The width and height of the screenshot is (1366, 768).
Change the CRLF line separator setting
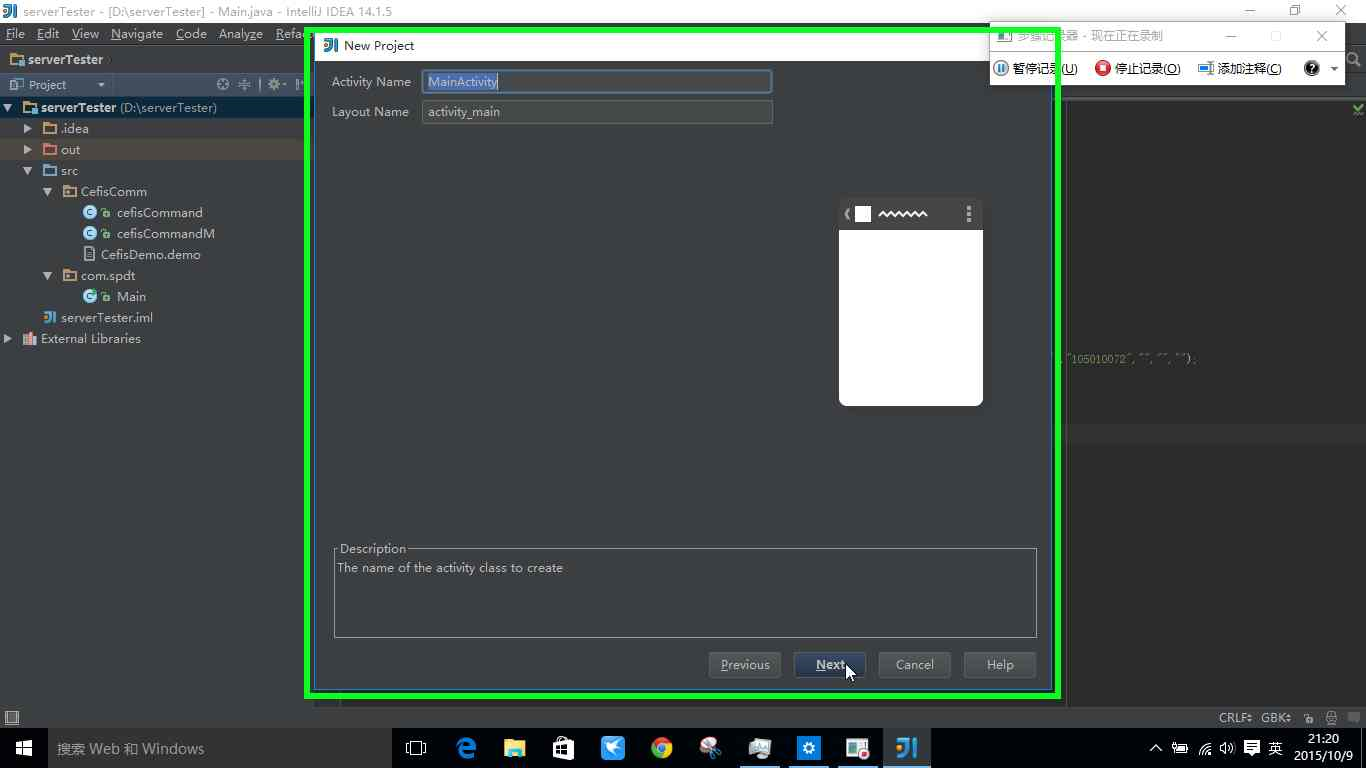pyautogui.click(x=1235, y=717)
